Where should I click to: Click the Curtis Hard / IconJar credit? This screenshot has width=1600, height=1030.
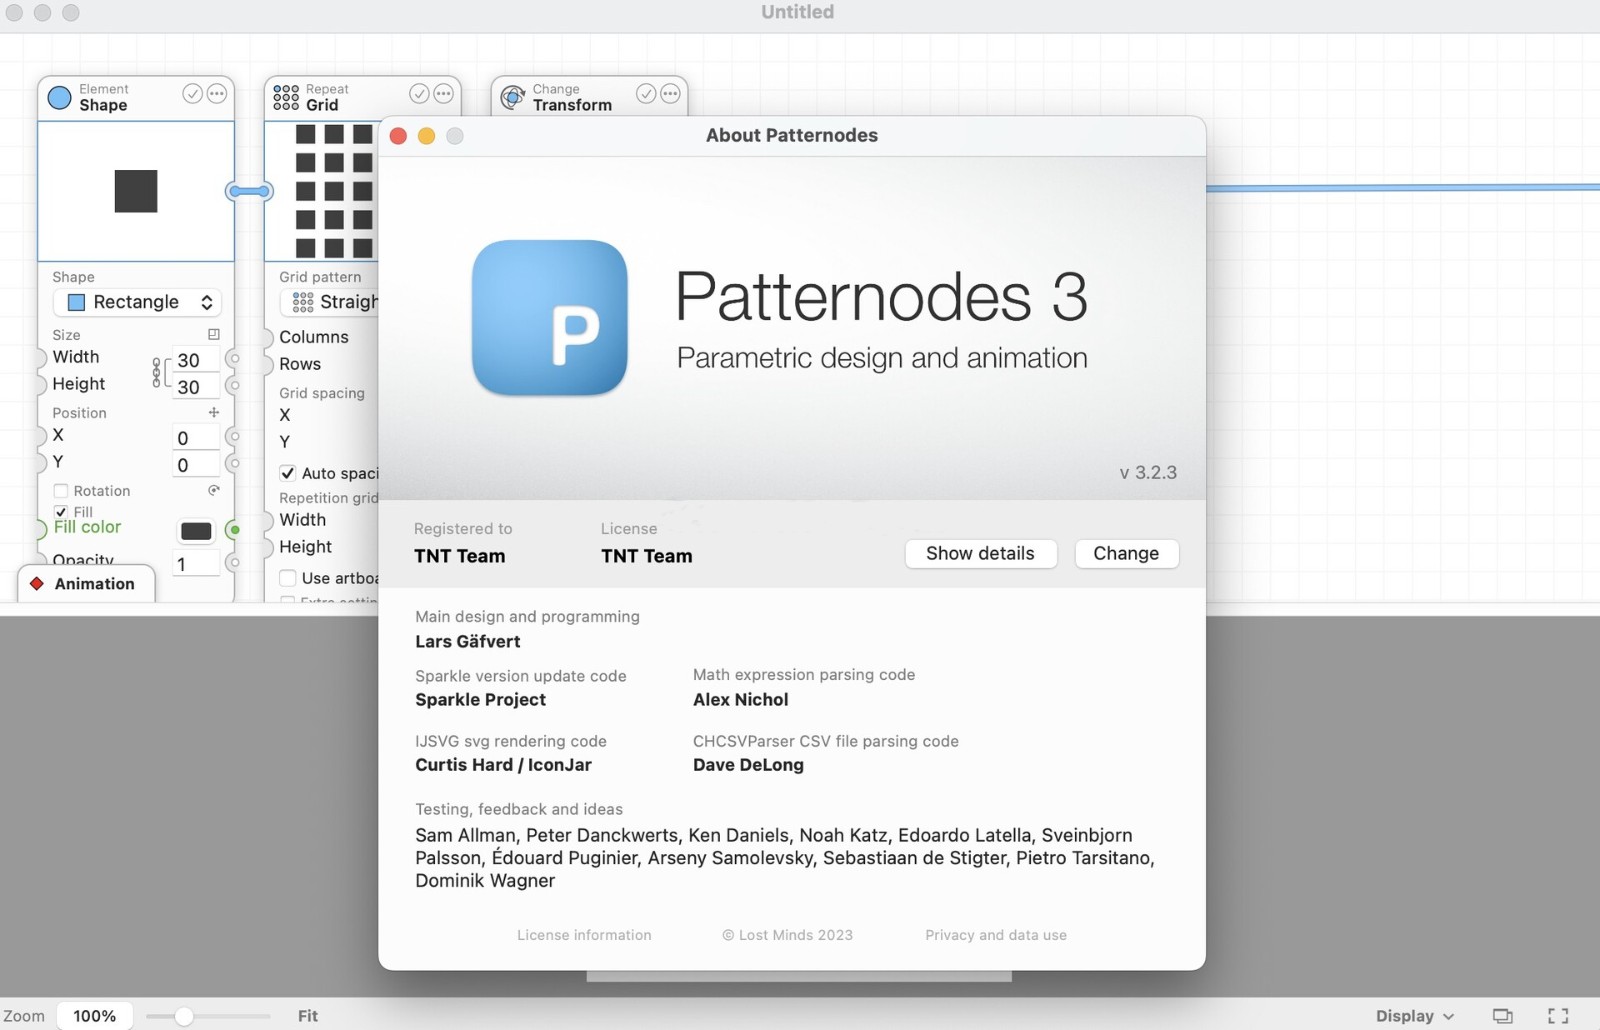click(x=504, y=765)
